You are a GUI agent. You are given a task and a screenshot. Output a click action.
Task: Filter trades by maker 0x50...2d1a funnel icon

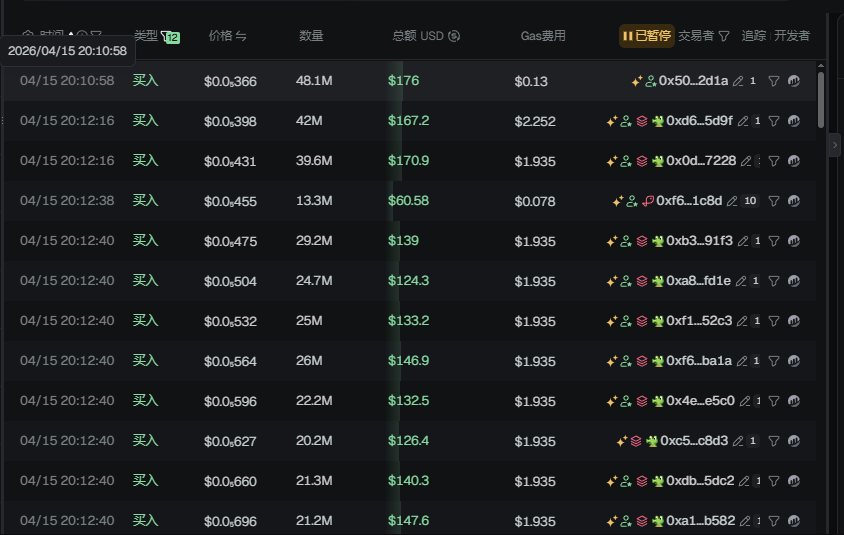[773, 81]
